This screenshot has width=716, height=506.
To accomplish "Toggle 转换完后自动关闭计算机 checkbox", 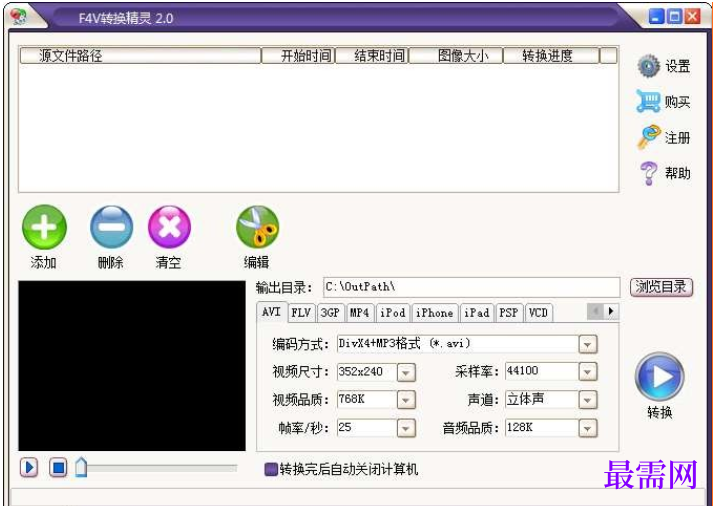I will point(271,469).
